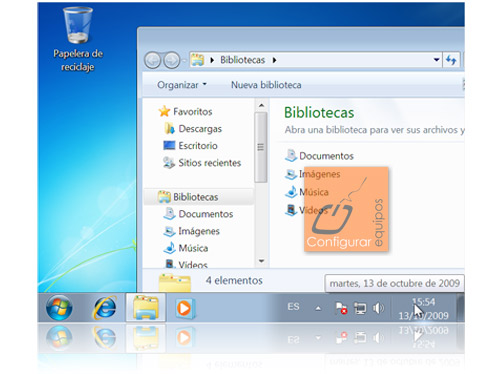The width and height of the screenshot is (500, 374).
Task: Click the Imágenes library icon in the main pane
Action: coord(291,174)
